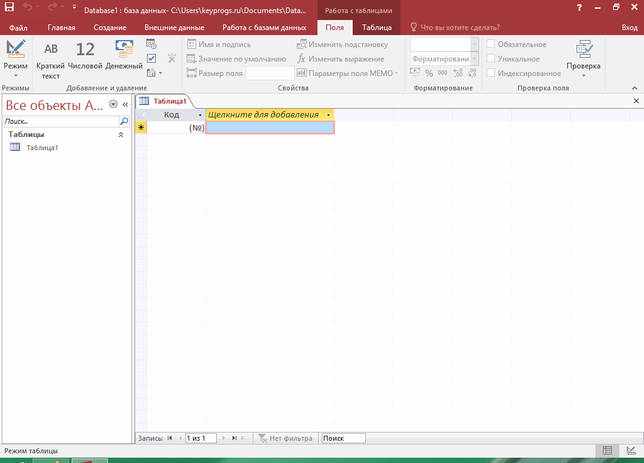Select the Поля ribbon tab
The width and height of the screenshot is (644, 463).
coord(335,28)
